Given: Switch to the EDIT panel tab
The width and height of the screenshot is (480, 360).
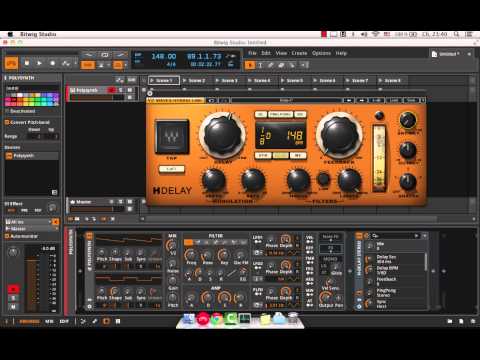Looking at the screenshot, I should pyautogui.click(x=64, y=321).
